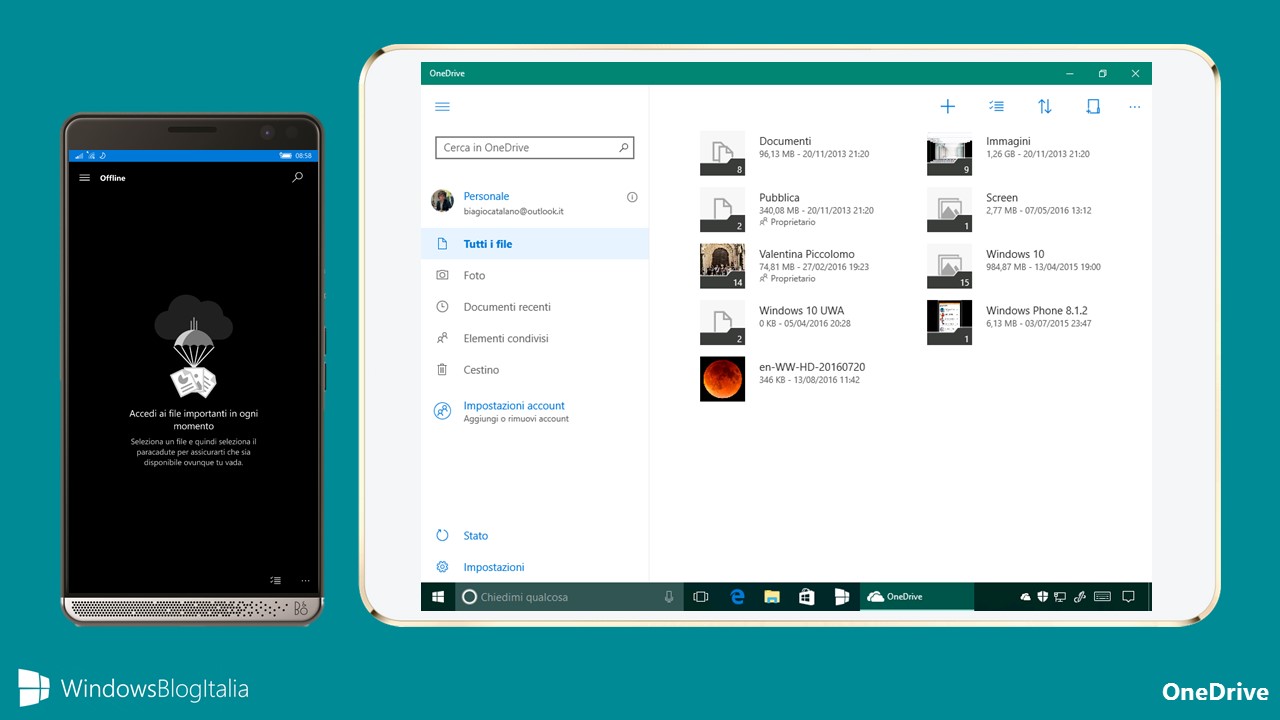Open the hamburger menu in OneDrive desktop window
Screen dimensions: 1280x720
tap(442, 107)
